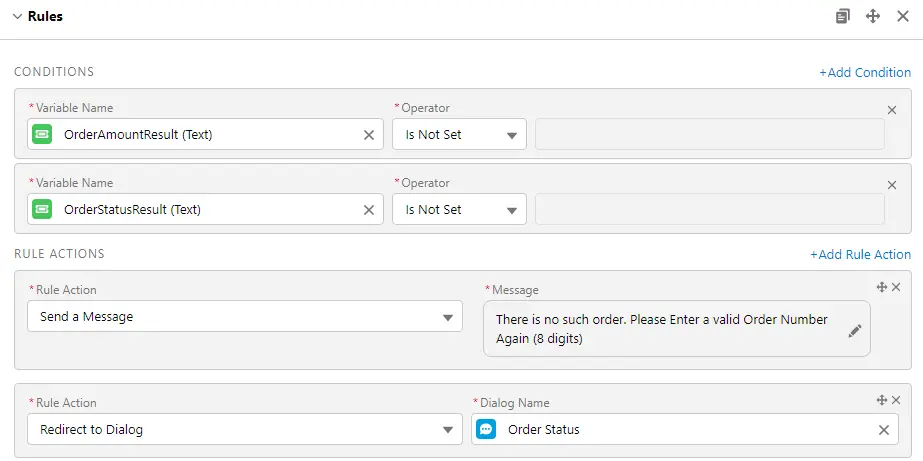
Task: Click the move icon in Rules header
Action: pos(872,17)
